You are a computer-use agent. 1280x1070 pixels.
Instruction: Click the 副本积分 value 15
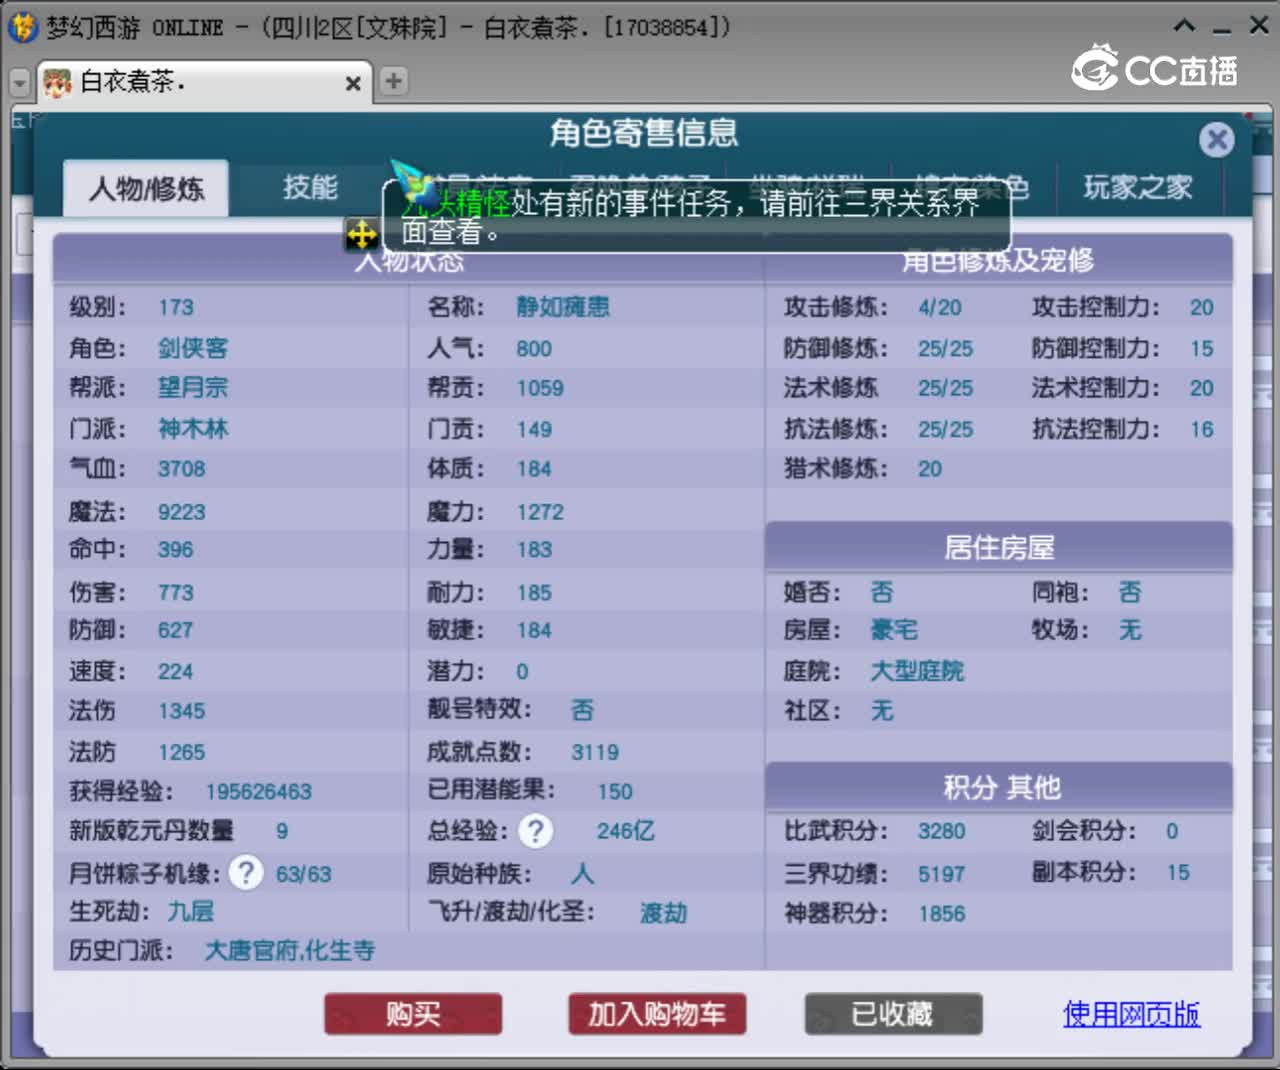[1178, 873]
